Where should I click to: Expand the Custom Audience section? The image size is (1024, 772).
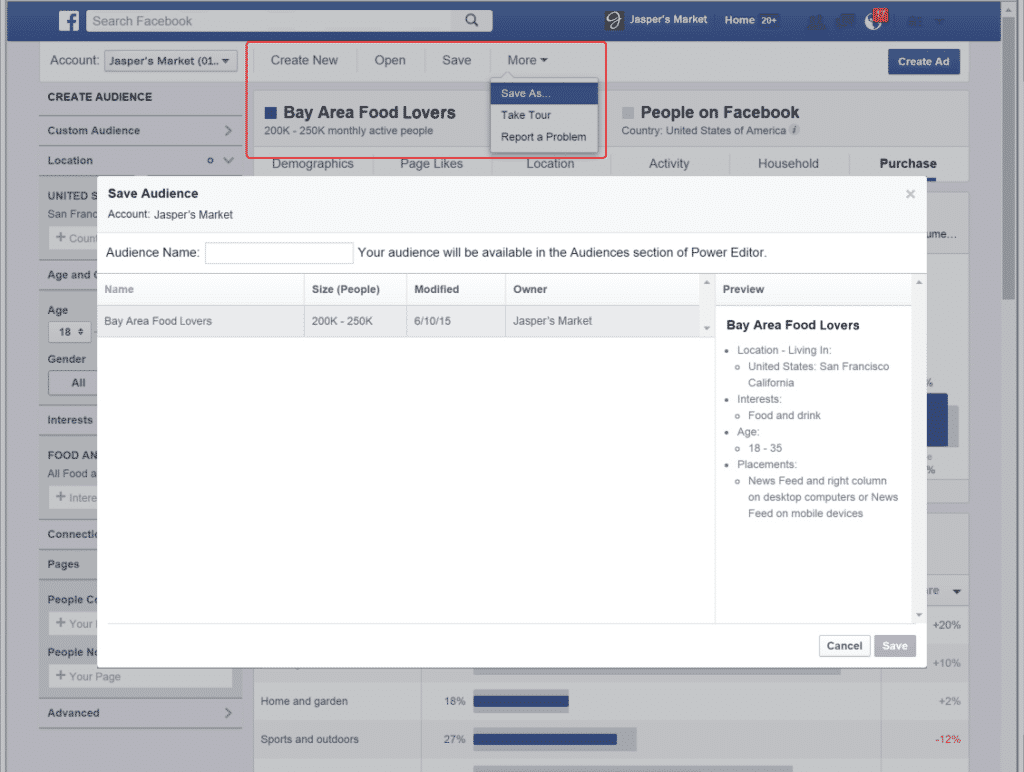140,131
